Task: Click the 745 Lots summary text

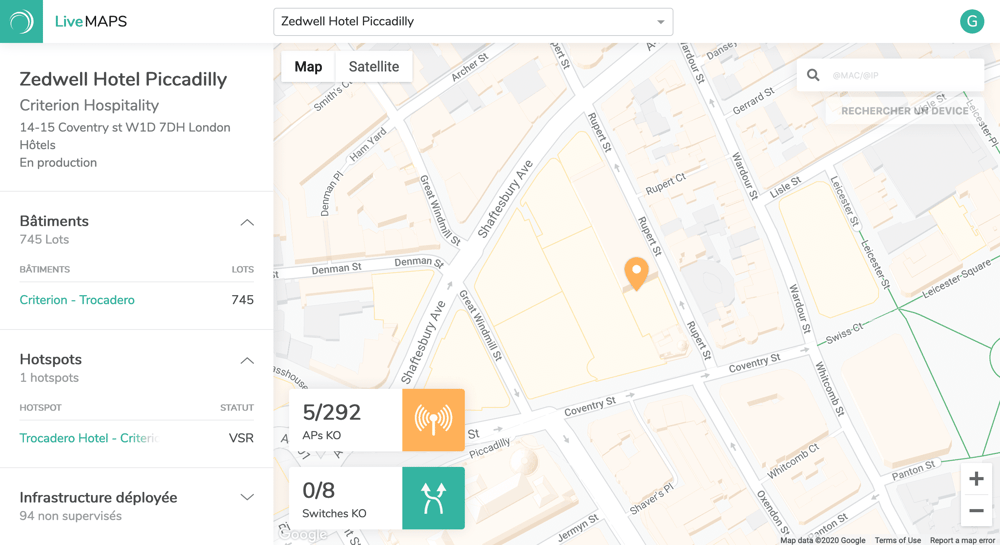Action: click(44, 240)
